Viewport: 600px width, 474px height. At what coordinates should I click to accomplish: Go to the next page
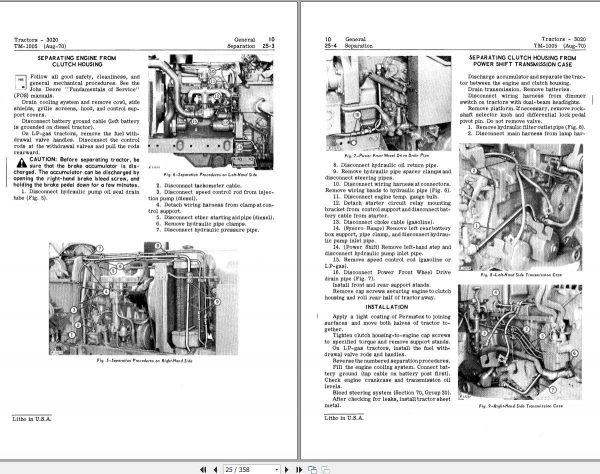pos(287,469)
